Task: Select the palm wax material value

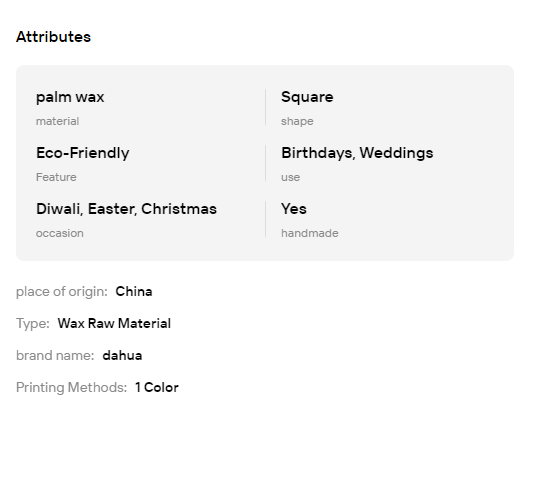Action: click(70, 97)
